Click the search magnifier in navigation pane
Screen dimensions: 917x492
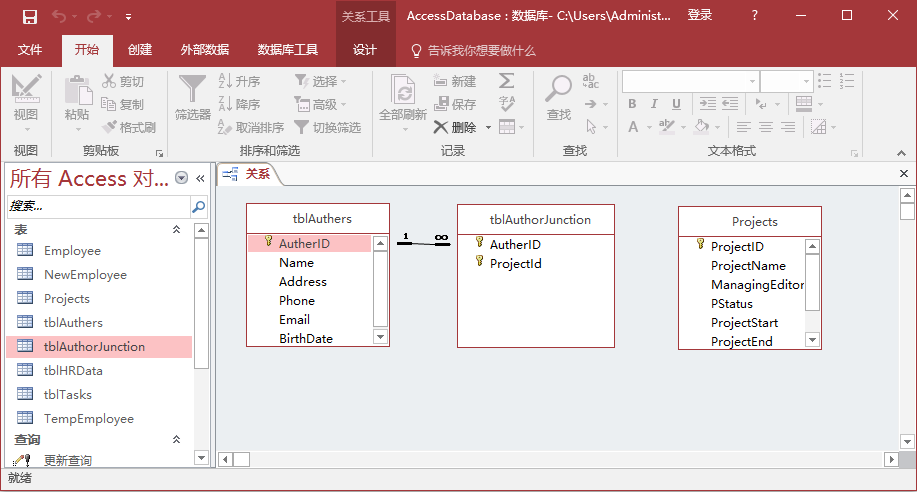tap(198, 207)
